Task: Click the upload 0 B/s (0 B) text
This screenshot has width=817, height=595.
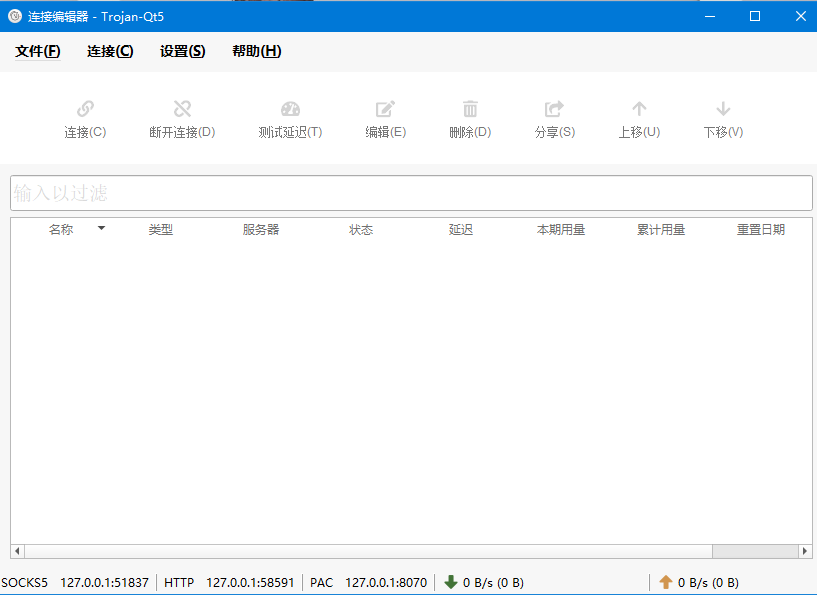Action: (708, 582)
